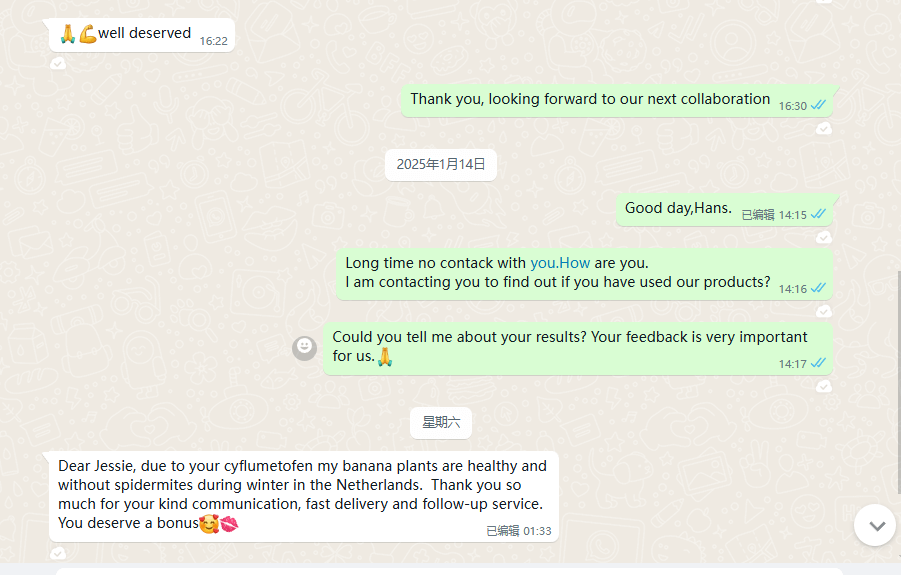Click read ticks on the 14:16 message
The width and height of the screenshot is (901, 575).
(x=818, y=288)
